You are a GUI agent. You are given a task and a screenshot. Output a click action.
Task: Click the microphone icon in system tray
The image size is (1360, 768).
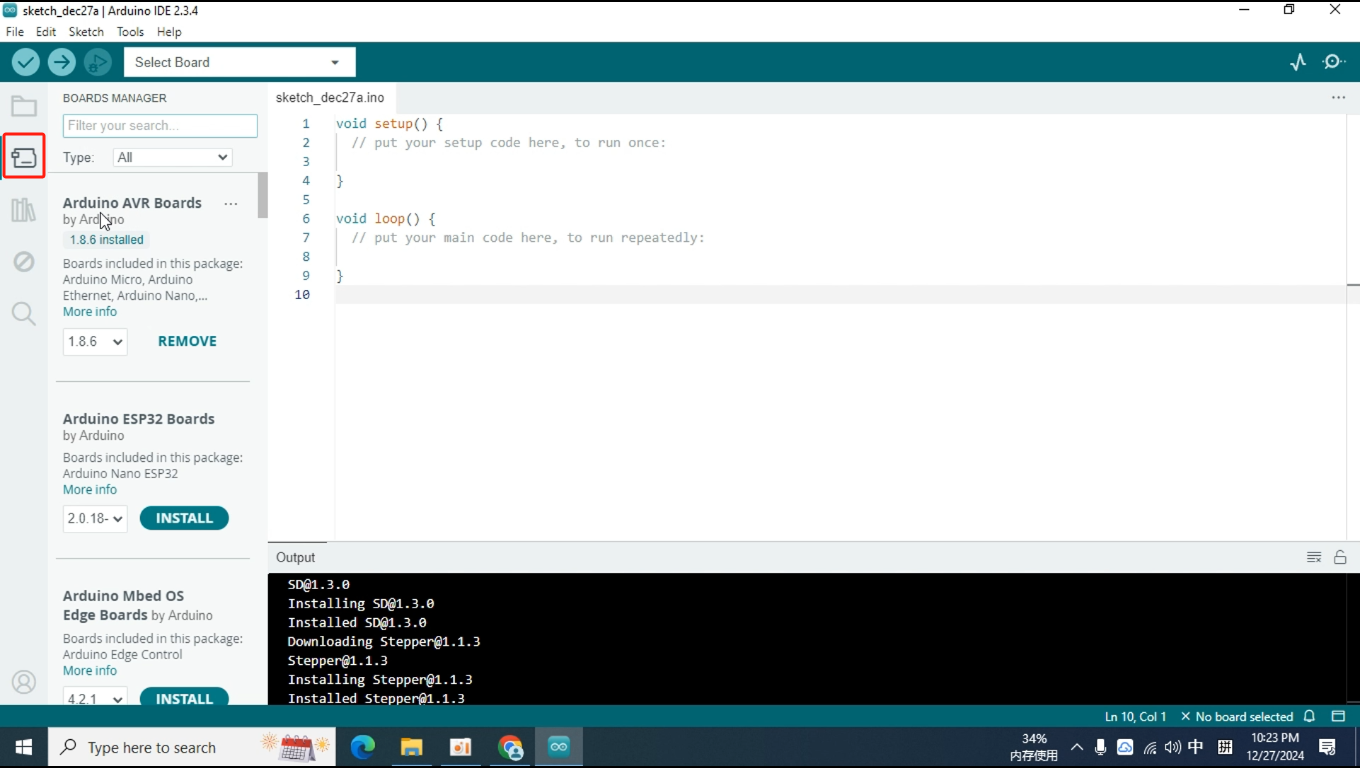[1101, 747]
